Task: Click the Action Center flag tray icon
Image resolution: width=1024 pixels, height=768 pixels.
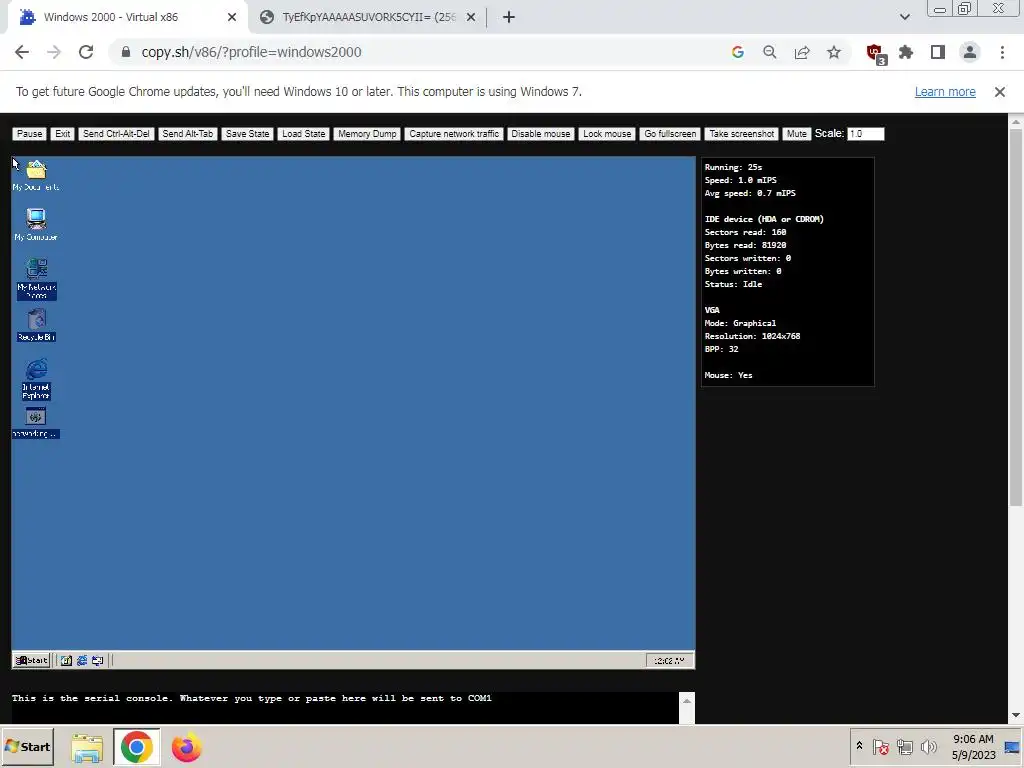Action: (x=881, y=747)
